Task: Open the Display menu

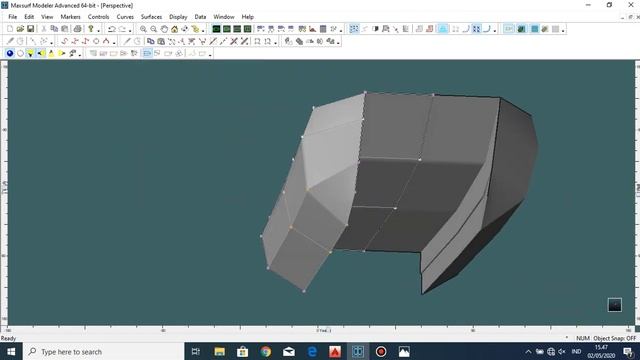Action: coord(178,17)
